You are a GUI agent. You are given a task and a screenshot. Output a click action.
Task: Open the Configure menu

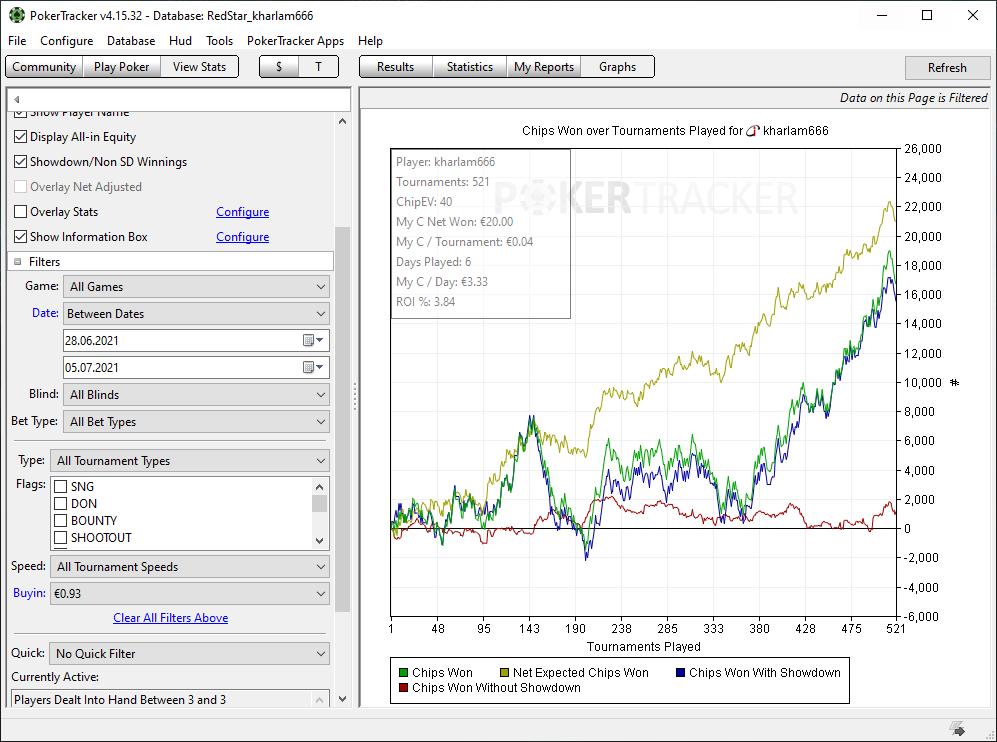pos(67,41)
